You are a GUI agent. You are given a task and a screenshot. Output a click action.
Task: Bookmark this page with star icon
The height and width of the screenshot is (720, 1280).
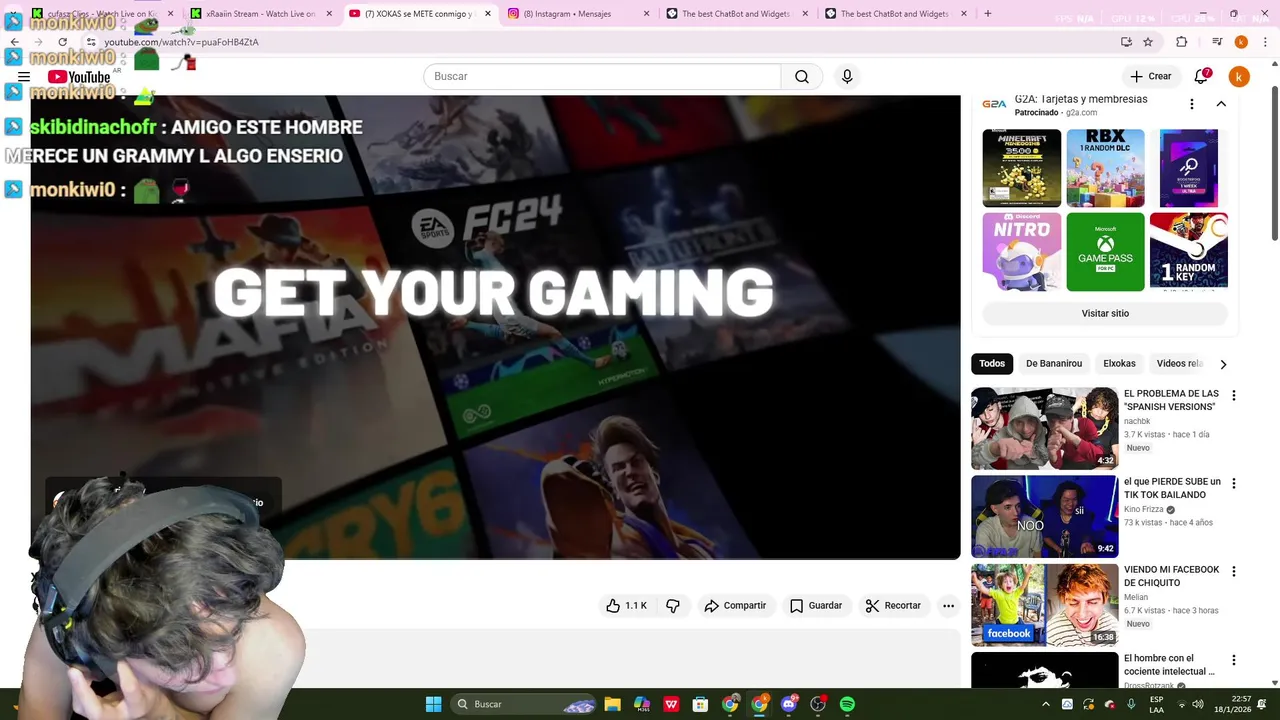(1148, 42)
